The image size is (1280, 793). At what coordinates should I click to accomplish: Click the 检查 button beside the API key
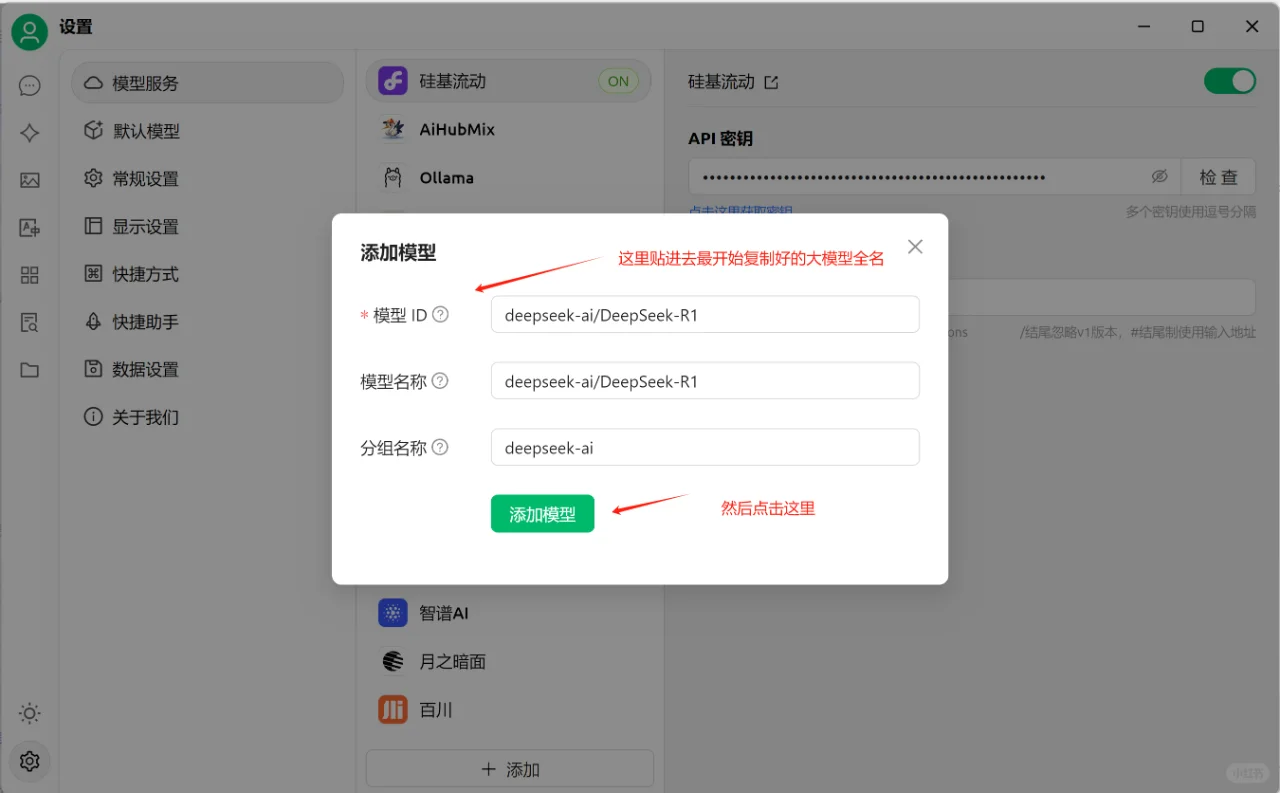click(1218, 176)
